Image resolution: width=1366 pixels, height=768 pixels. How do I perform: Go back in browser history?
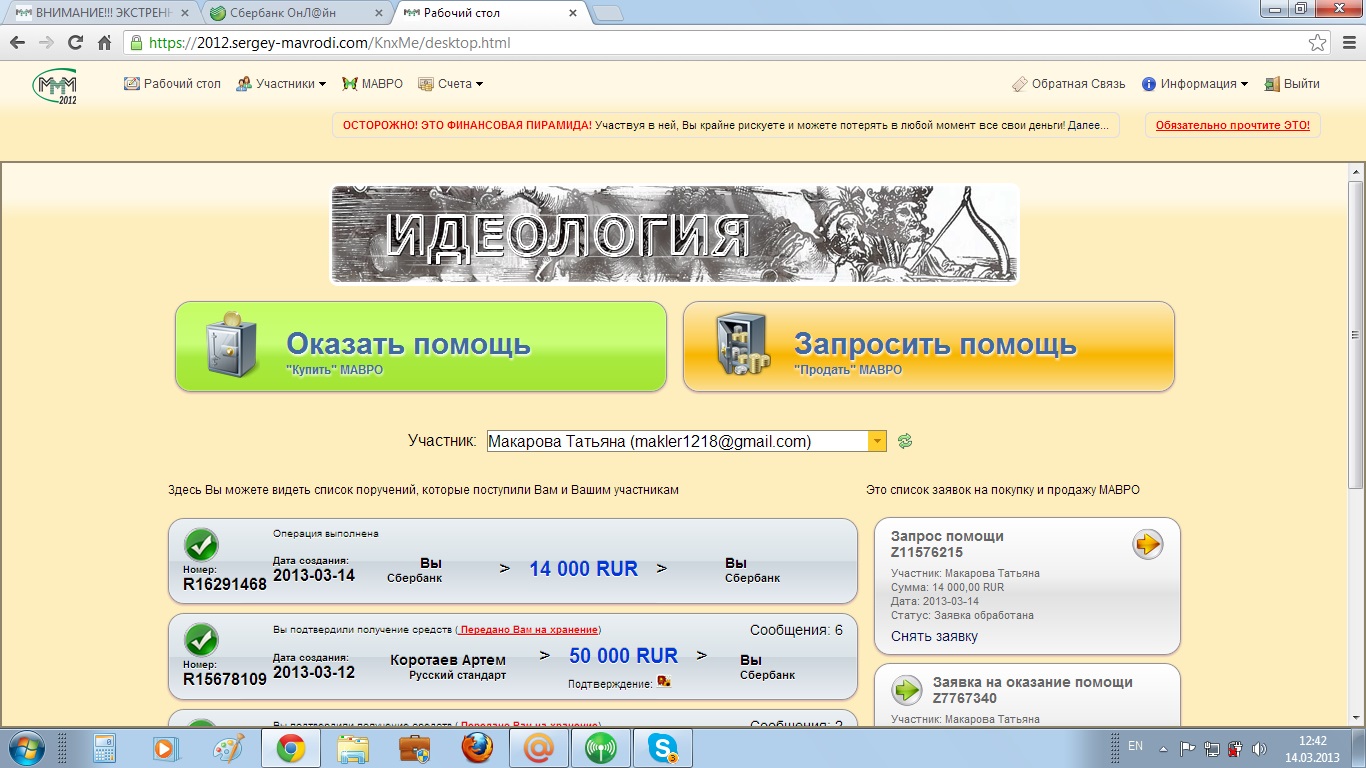point(17,43)
